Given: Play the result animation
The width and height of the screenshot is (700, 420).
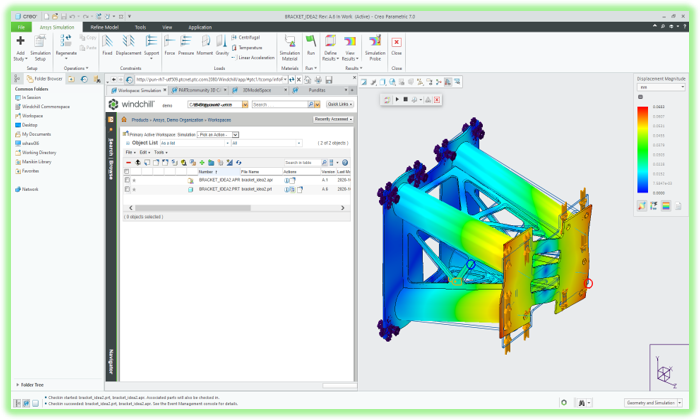Looking at the screenshot, I should pyautogui.click(x=397, y=100).
